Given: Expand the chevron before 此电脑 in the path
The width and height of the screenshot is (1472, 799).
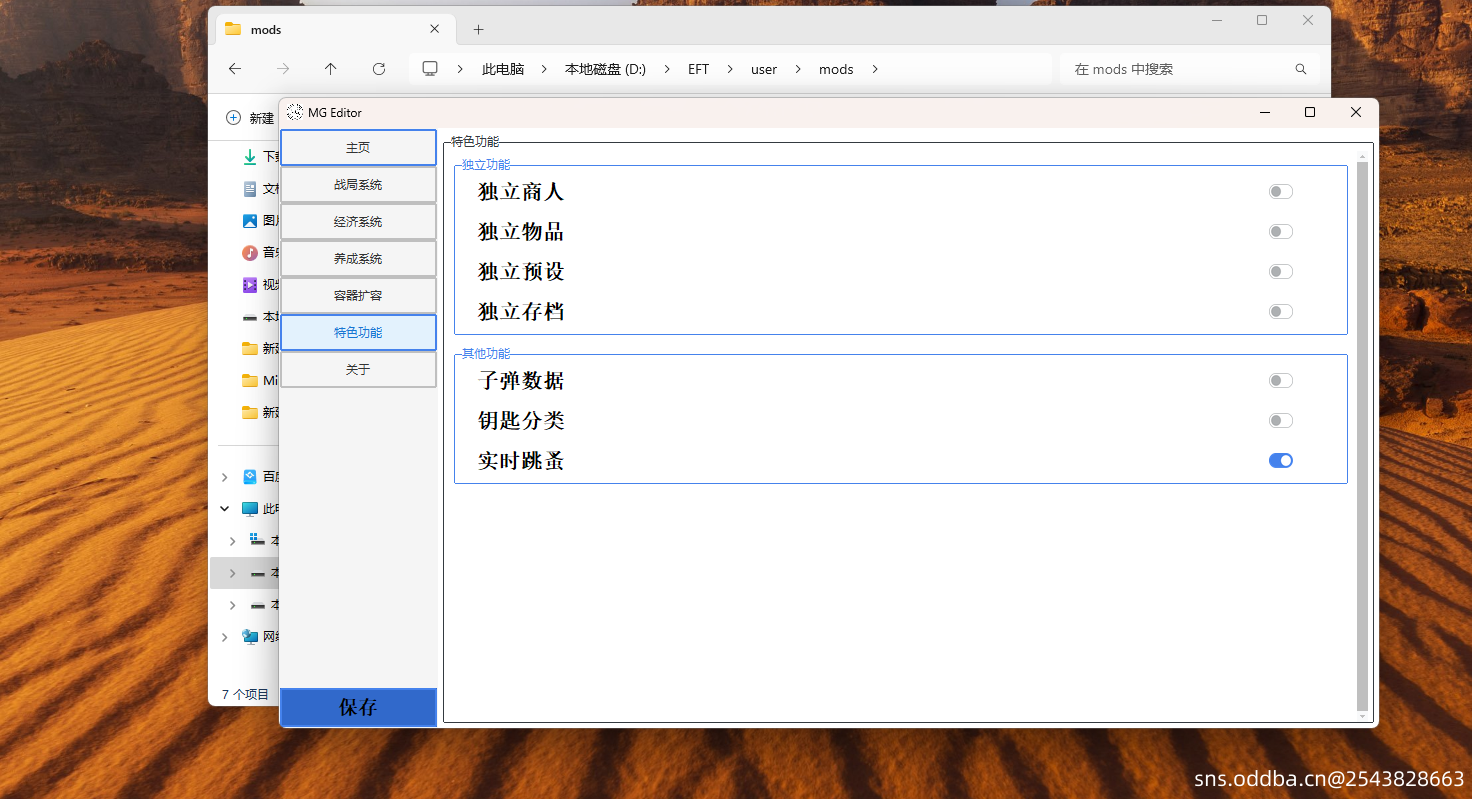Looking at the screenshot, I should [460, 69].
